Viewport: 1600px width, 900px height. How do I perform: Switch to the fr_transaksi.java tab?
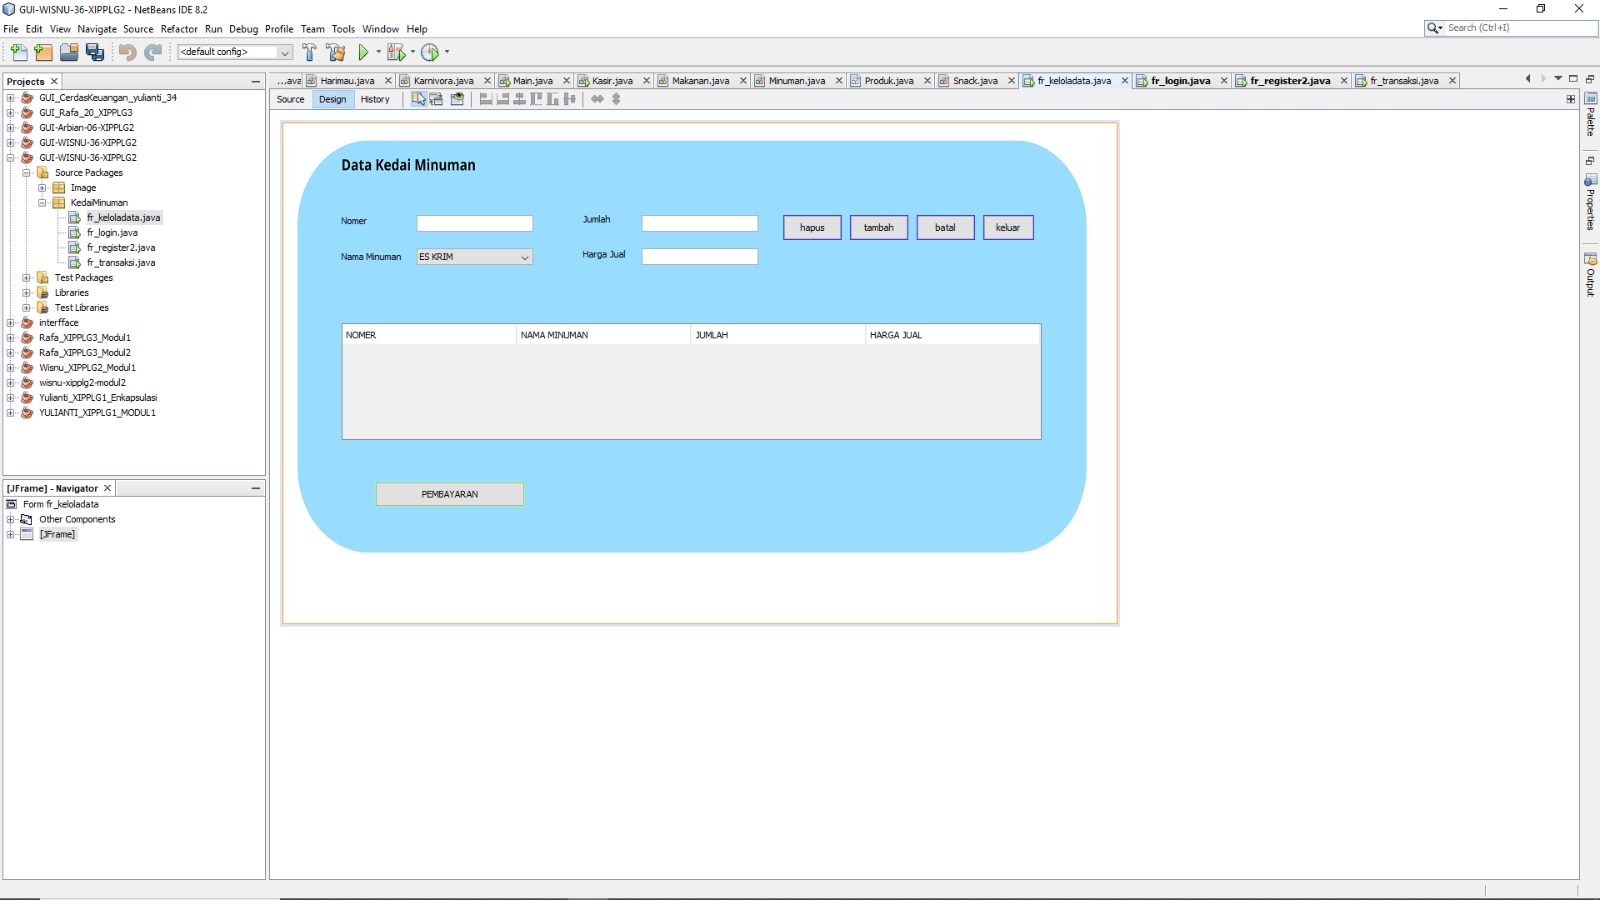click(1403, 81)
